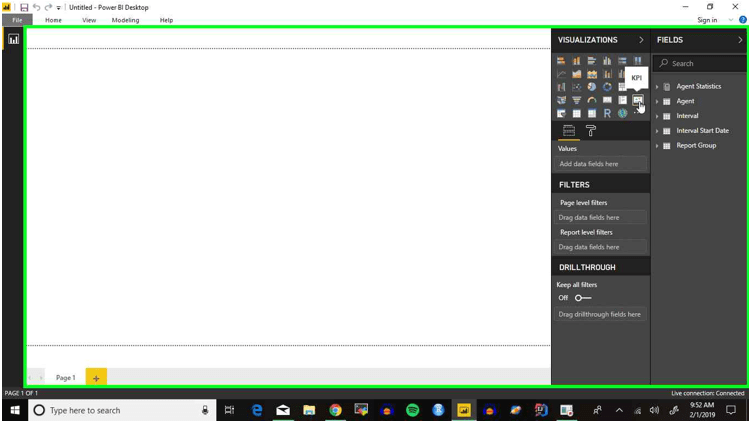Expand the Agent table arrow

pos(657,101)
